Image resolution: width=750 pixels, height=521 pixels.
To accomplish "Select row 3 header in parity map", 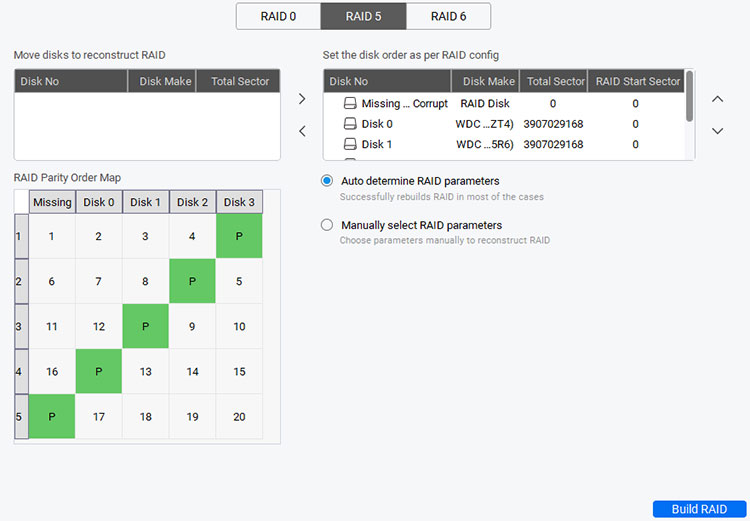I will (x=21, y=326).
